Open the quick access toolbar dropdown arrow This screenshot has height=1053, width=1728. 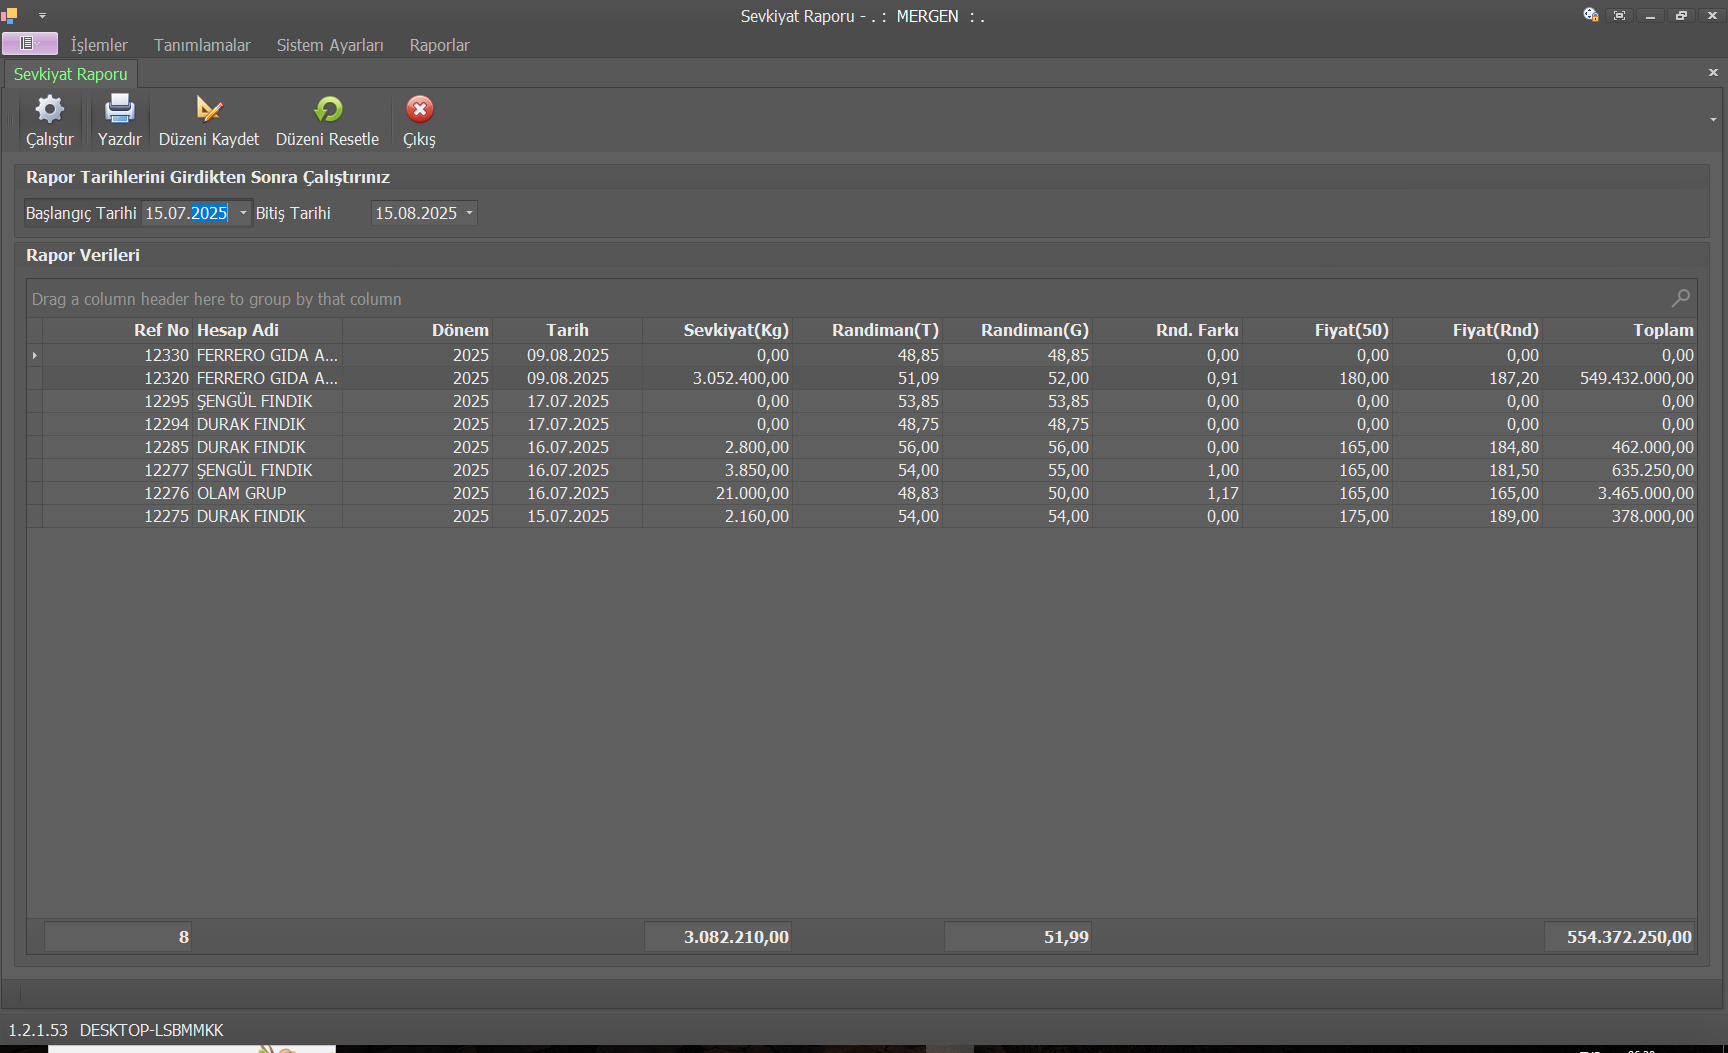click(42, 16)
